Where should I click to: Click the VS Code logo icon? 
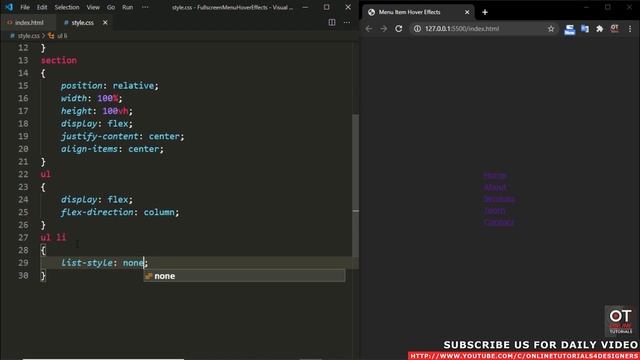9,7
